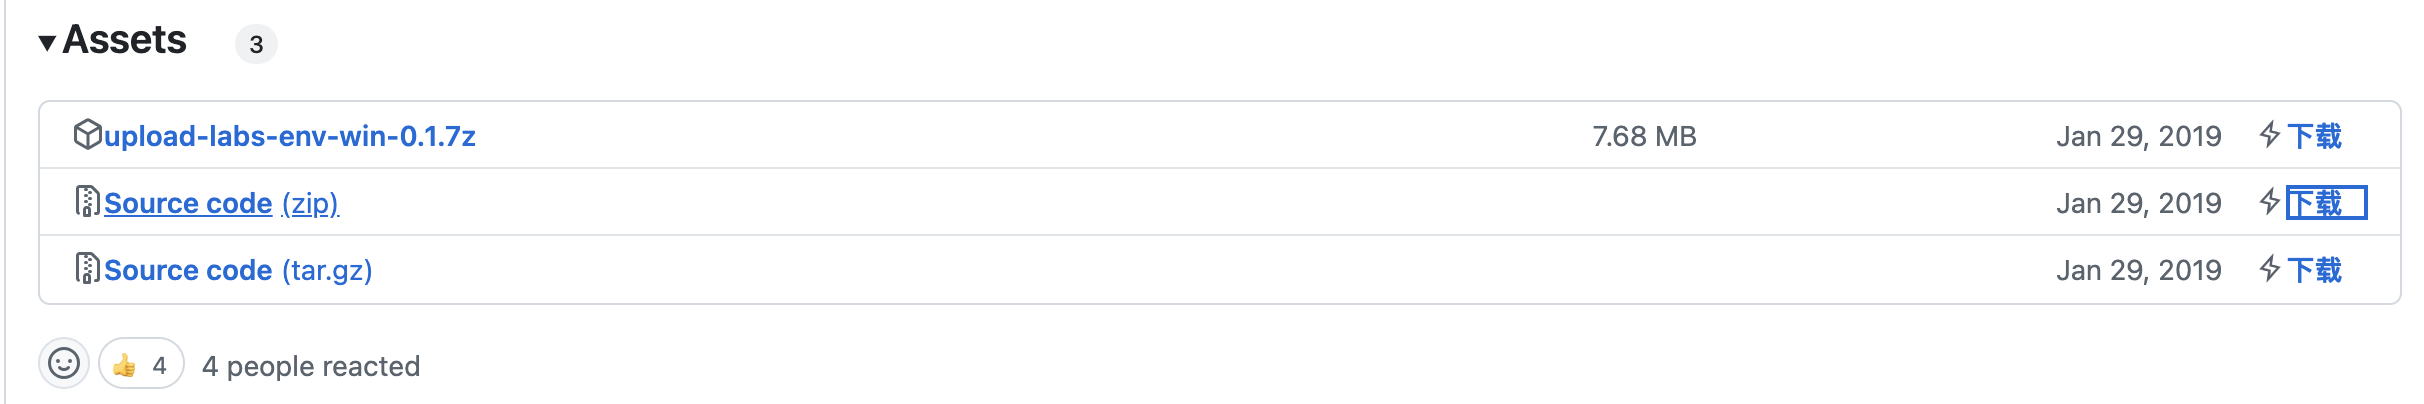
Task: Click the 7.68 MB file size
Action: (x=1644, y=136)
